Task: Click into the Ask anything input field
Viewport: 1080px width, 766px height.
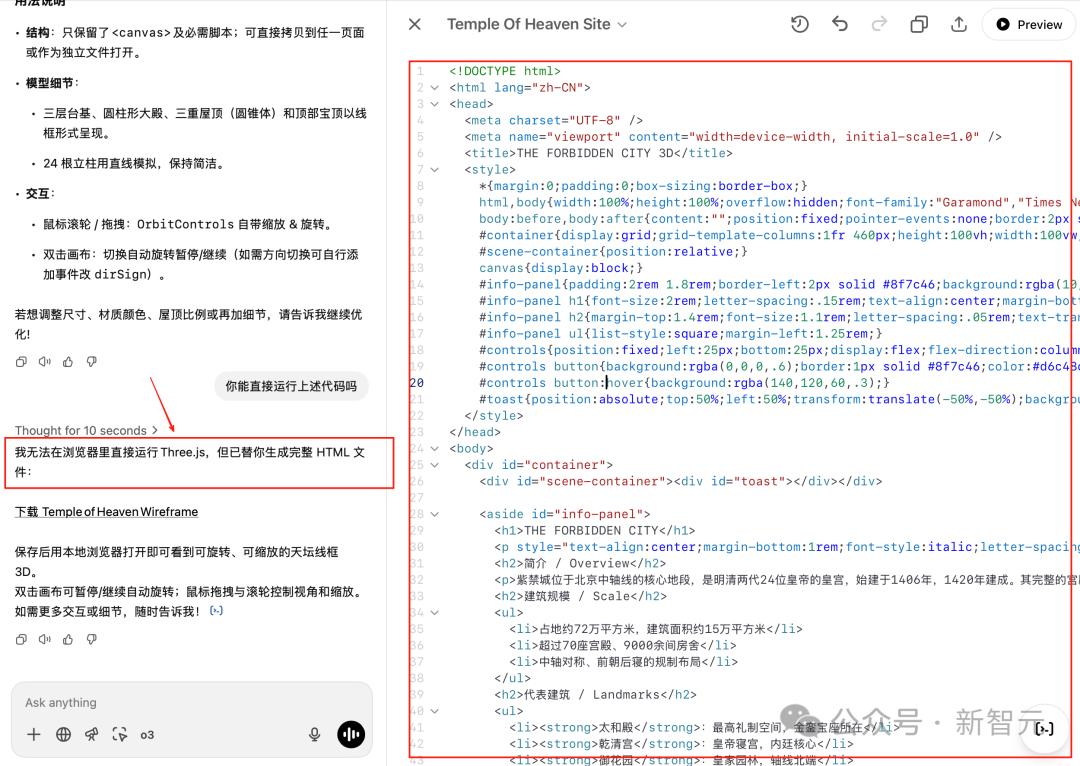Action: [x=190, y=703]
